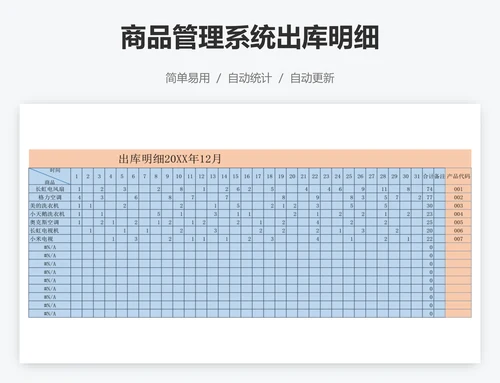The image size is (500, 383).
Task: Select the 备注 column header
Action: [440, 176]
